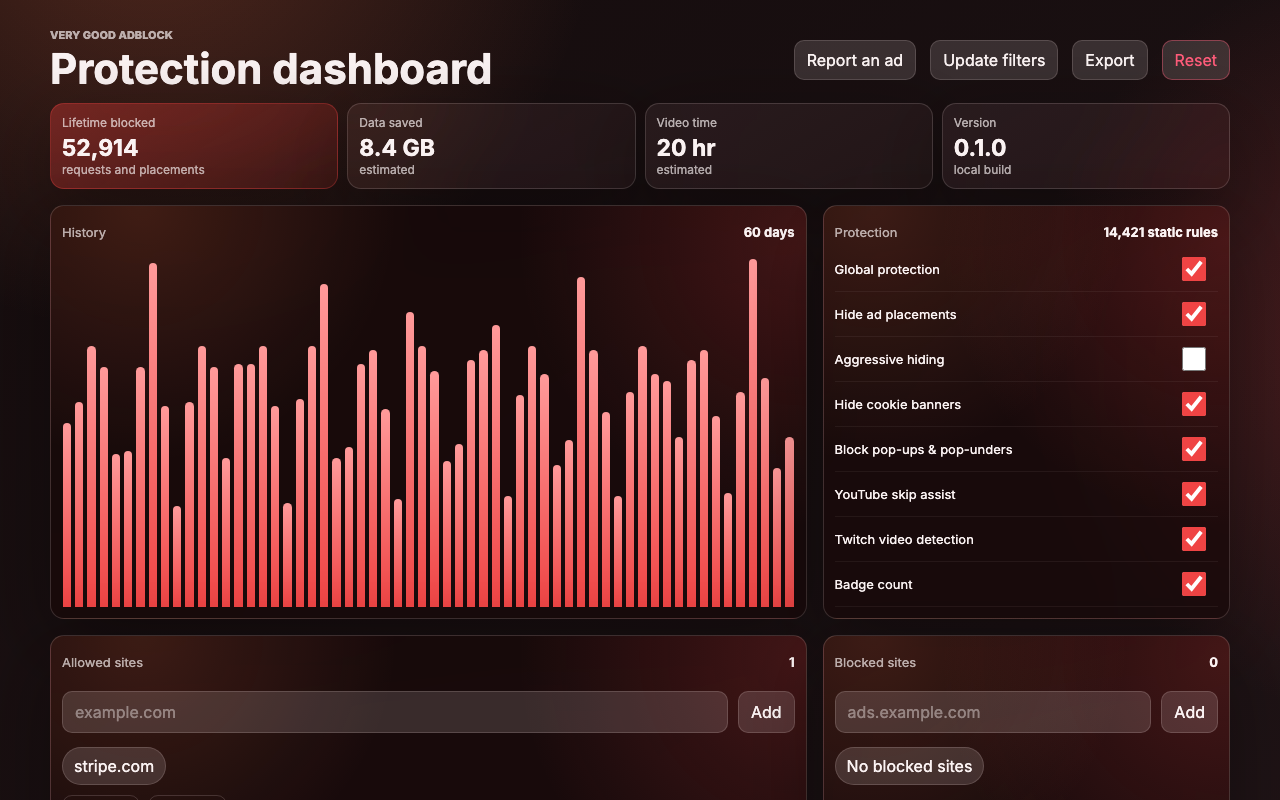Export the dashboard data

1110,60
